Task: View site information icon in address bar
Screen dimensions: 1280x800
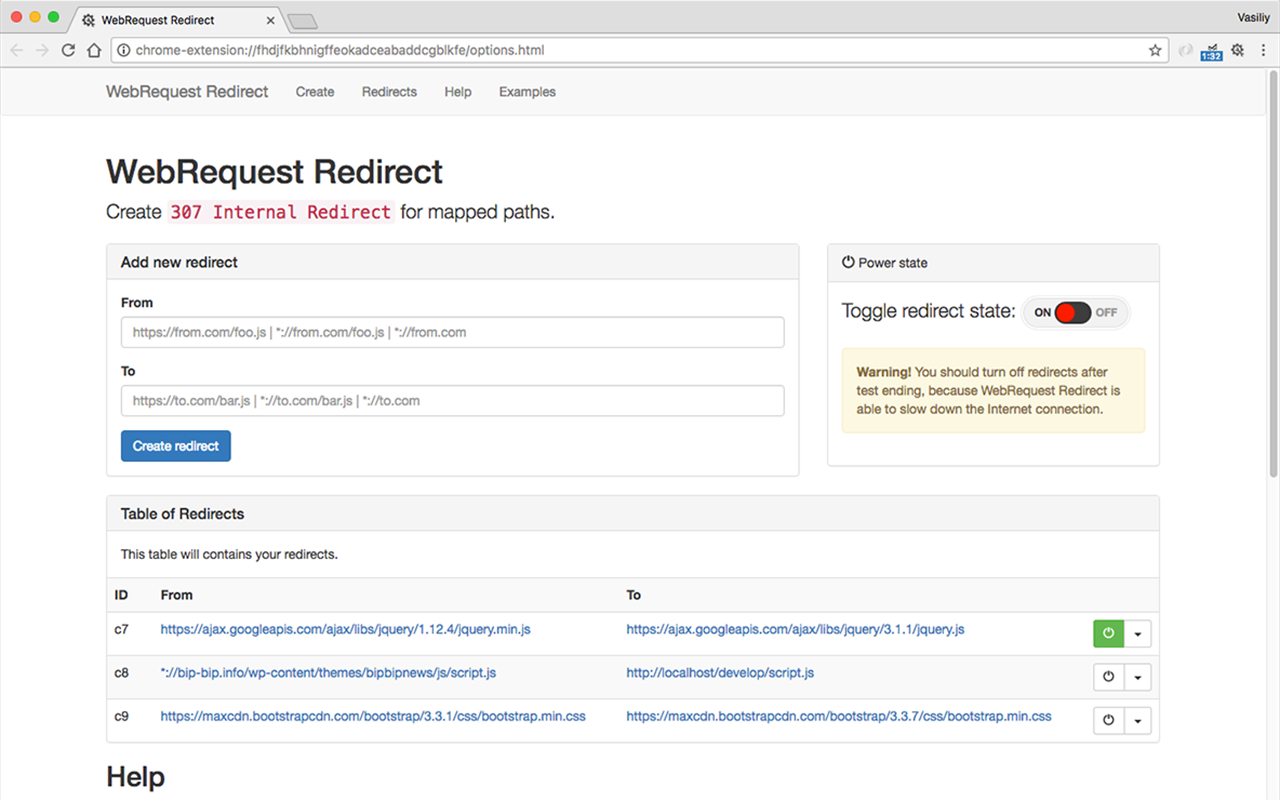Action: tap(125, 50)
